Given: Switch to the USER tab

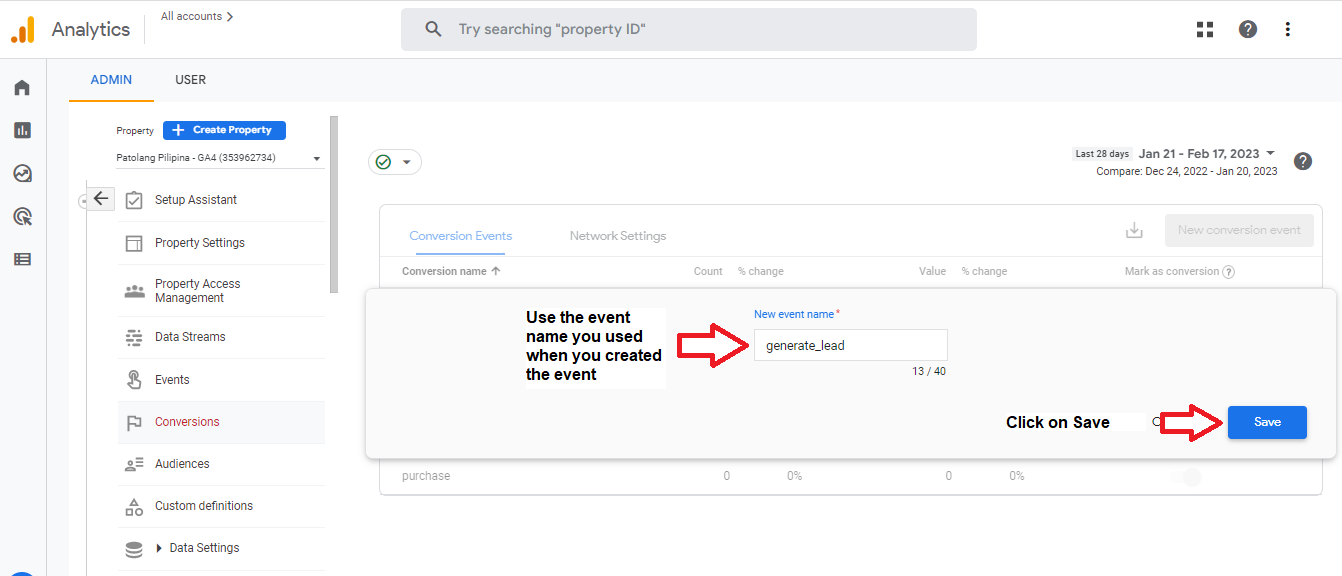Looking at the screenshot, I should pyautogui.click(x=191, y=80).
